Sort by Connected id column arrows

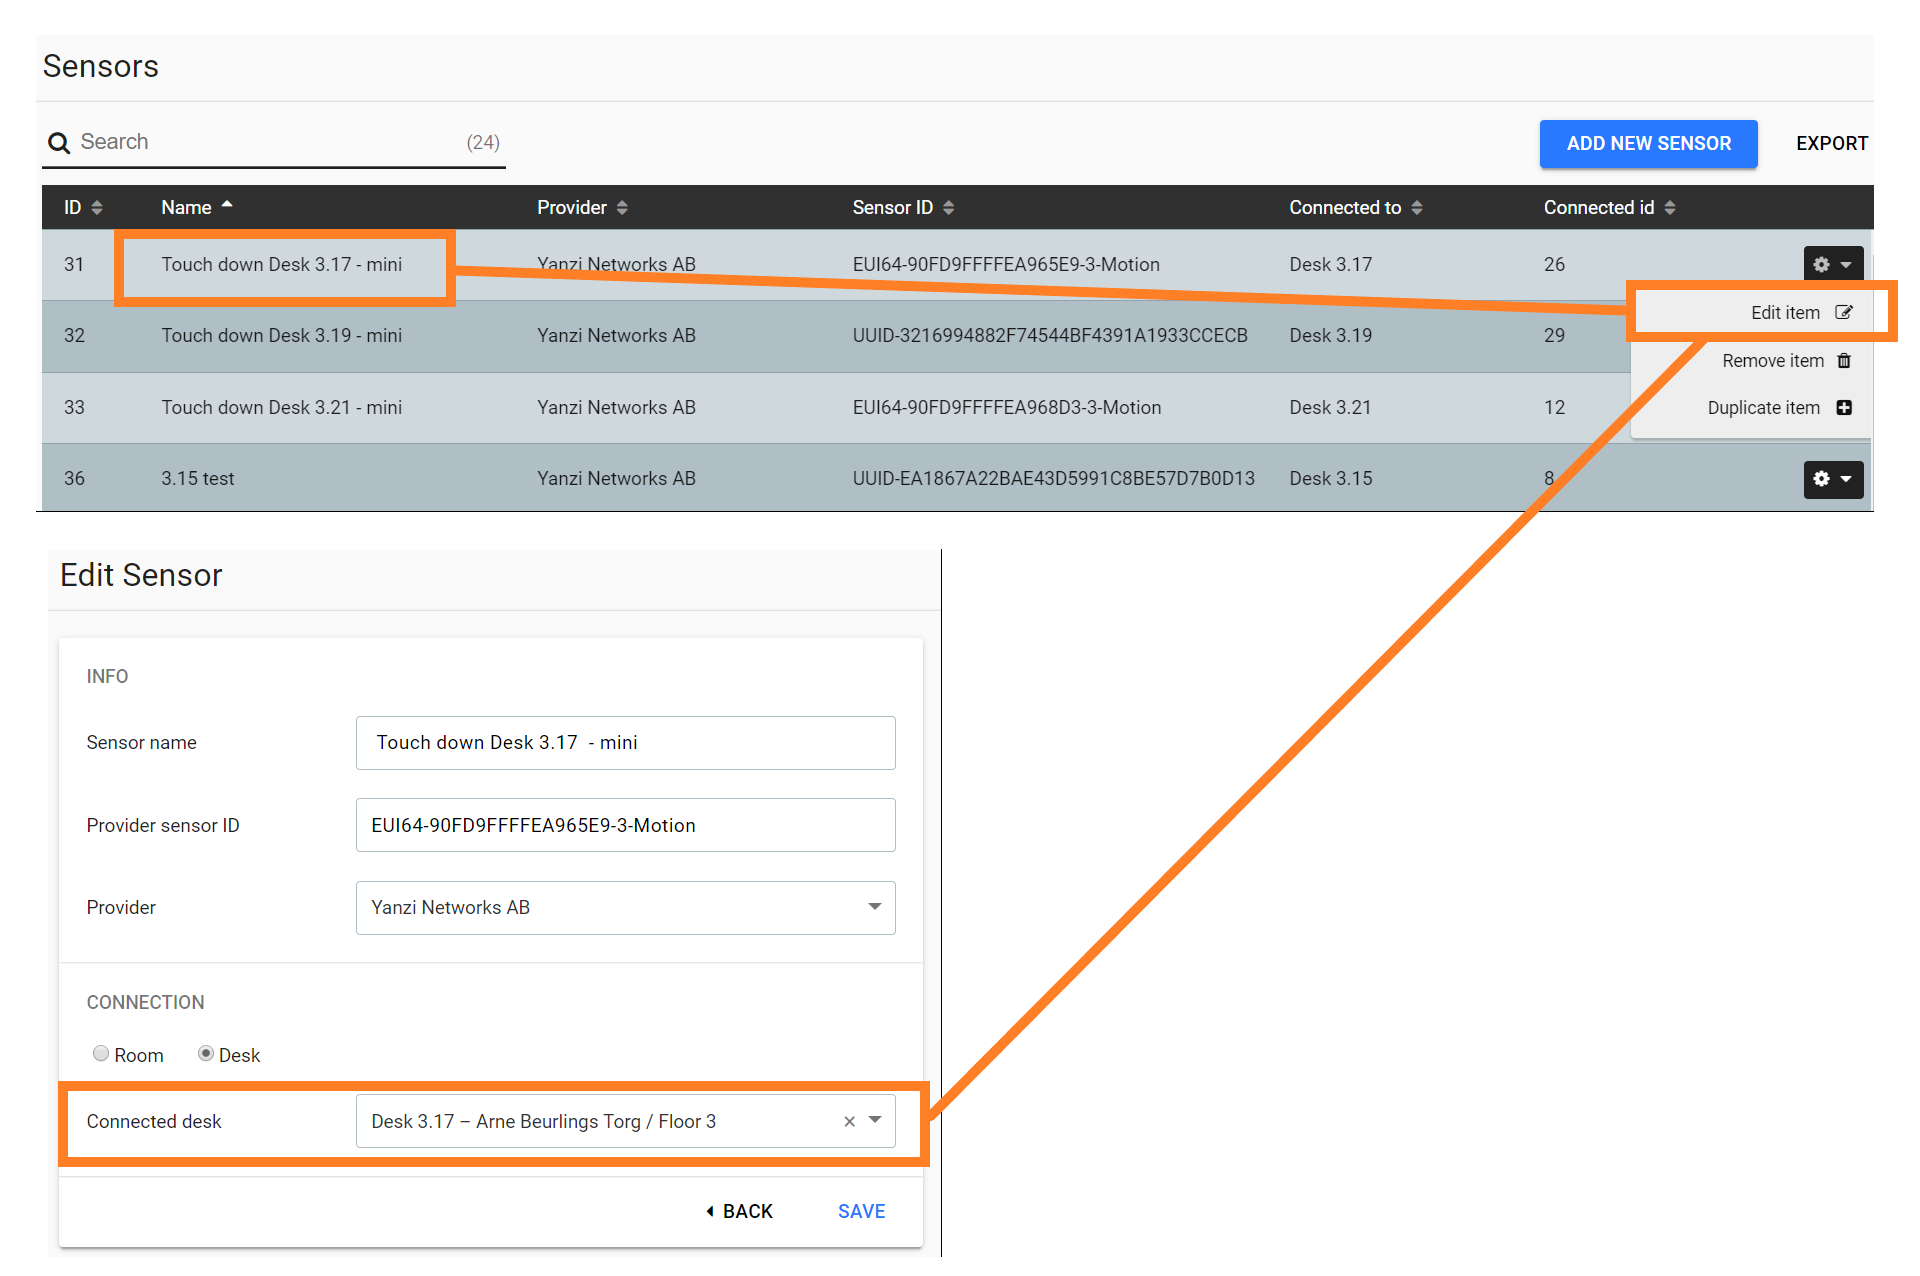pyautogui.click(x=1670, y=207)
